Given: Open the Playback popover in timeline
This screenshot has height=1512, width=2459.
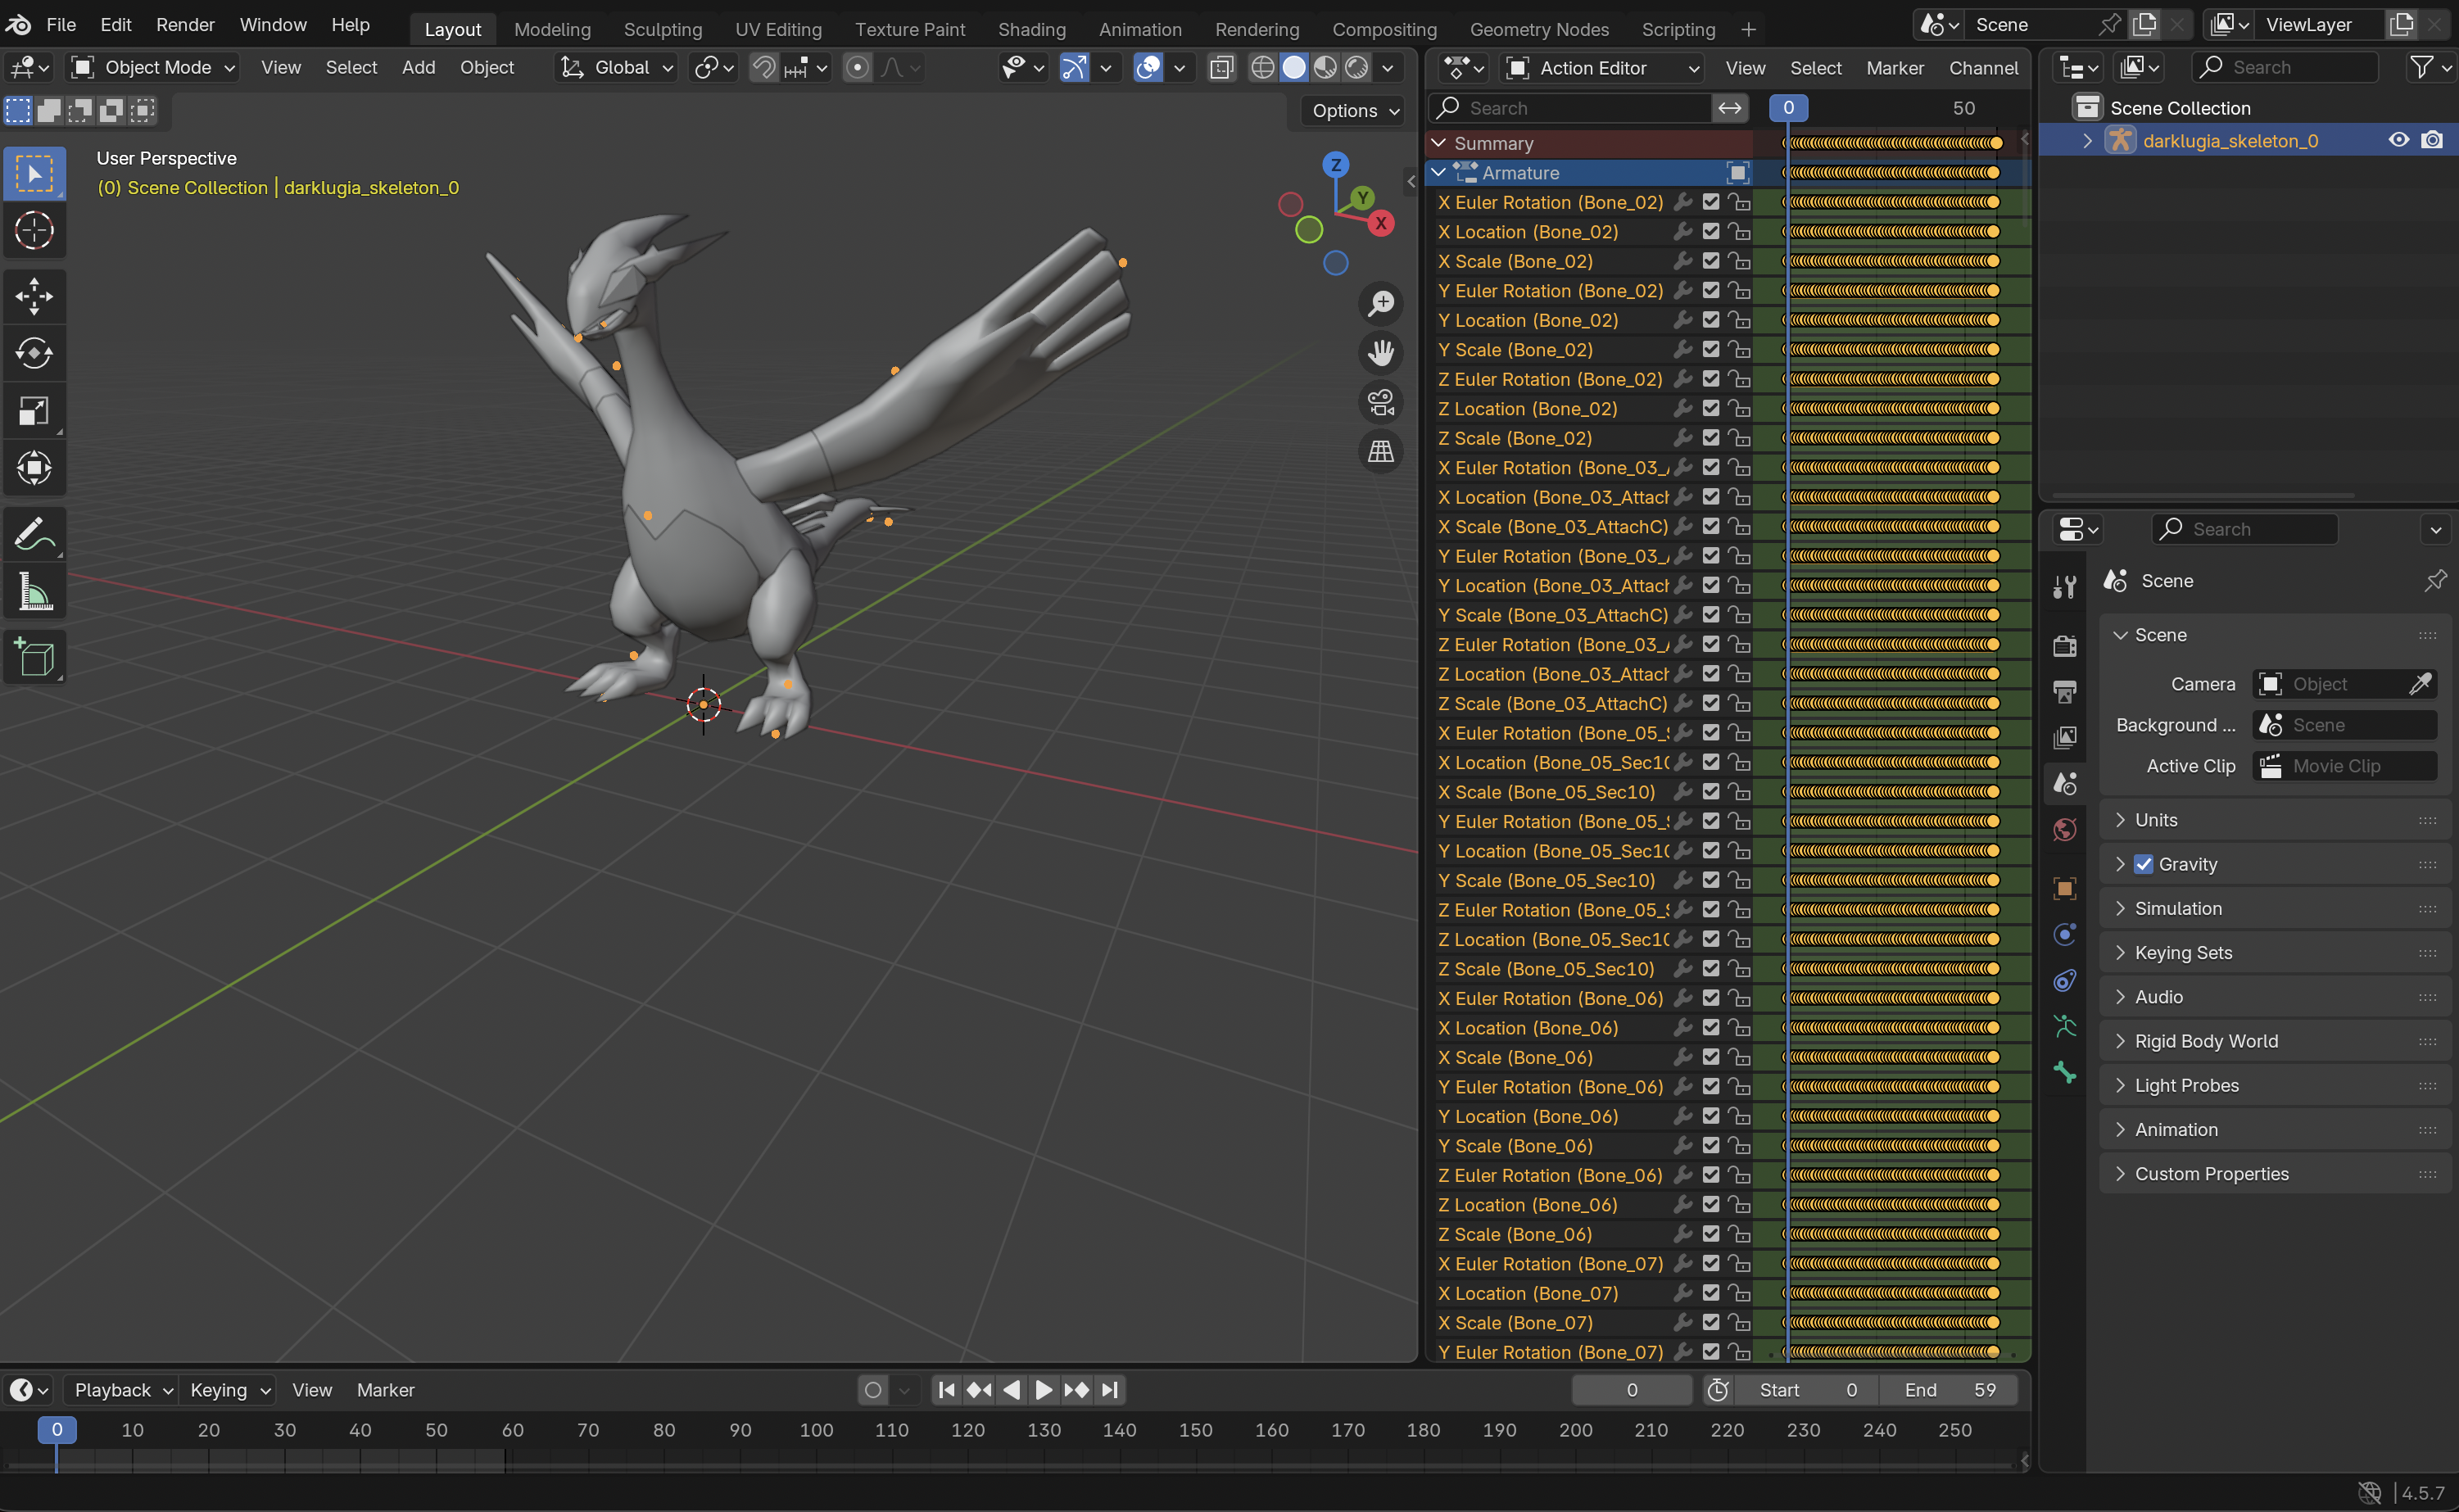Looking at the screenshot, I should click(x=122, y=1390).
